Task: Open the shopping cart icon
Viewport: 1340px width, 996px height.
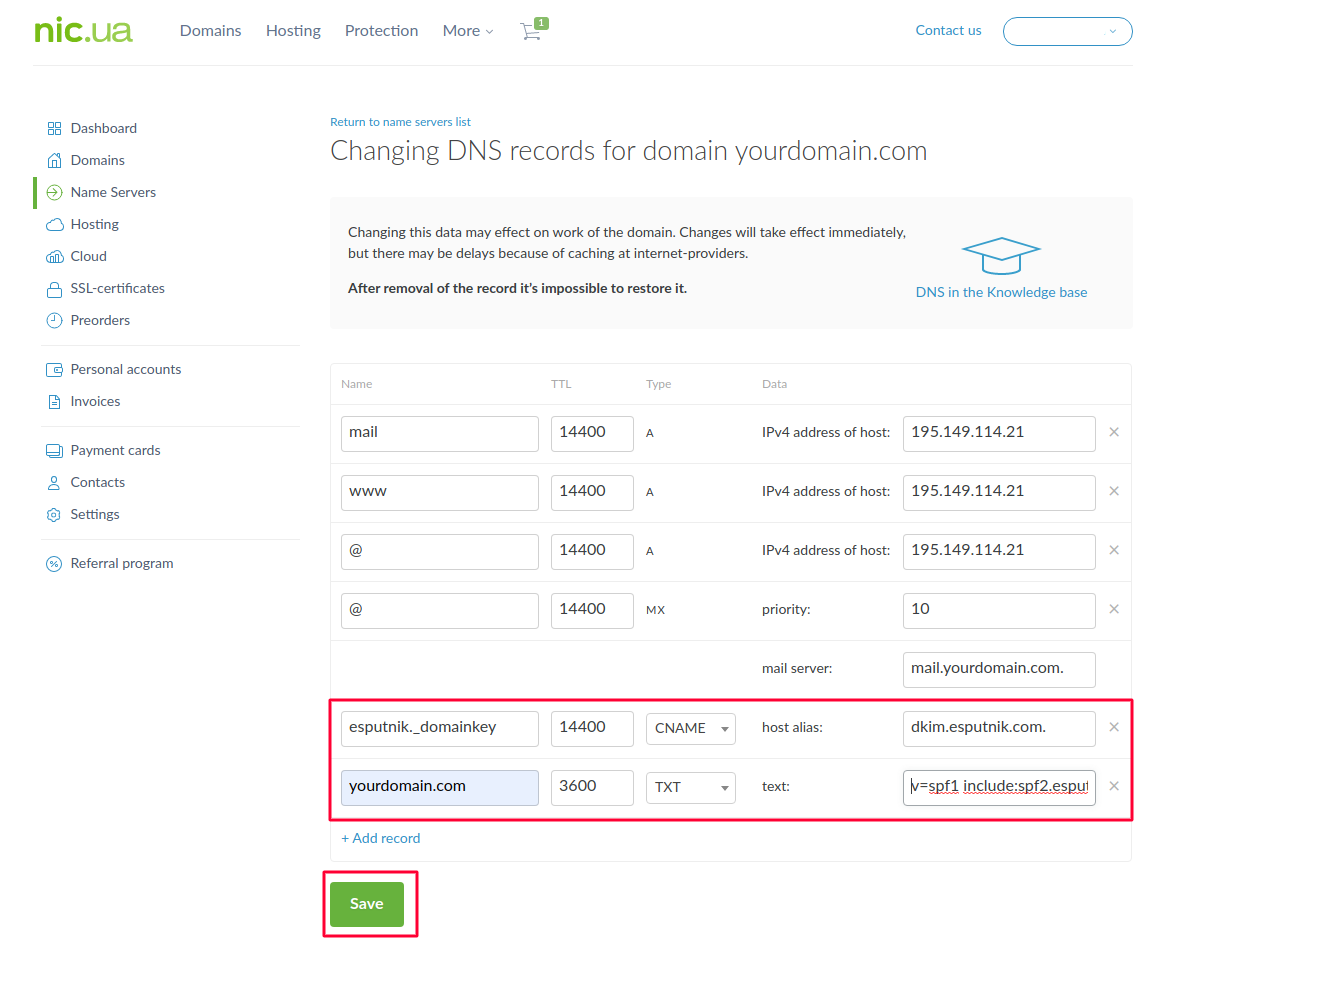Action: 531,31
